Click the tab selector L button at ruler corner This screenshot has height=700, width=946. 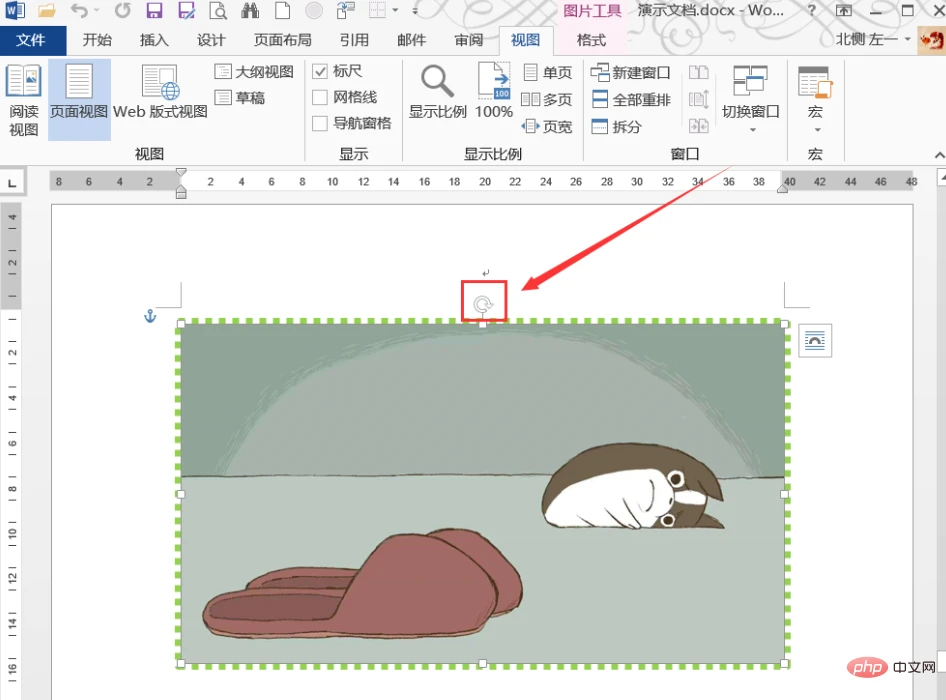[12, 183]
